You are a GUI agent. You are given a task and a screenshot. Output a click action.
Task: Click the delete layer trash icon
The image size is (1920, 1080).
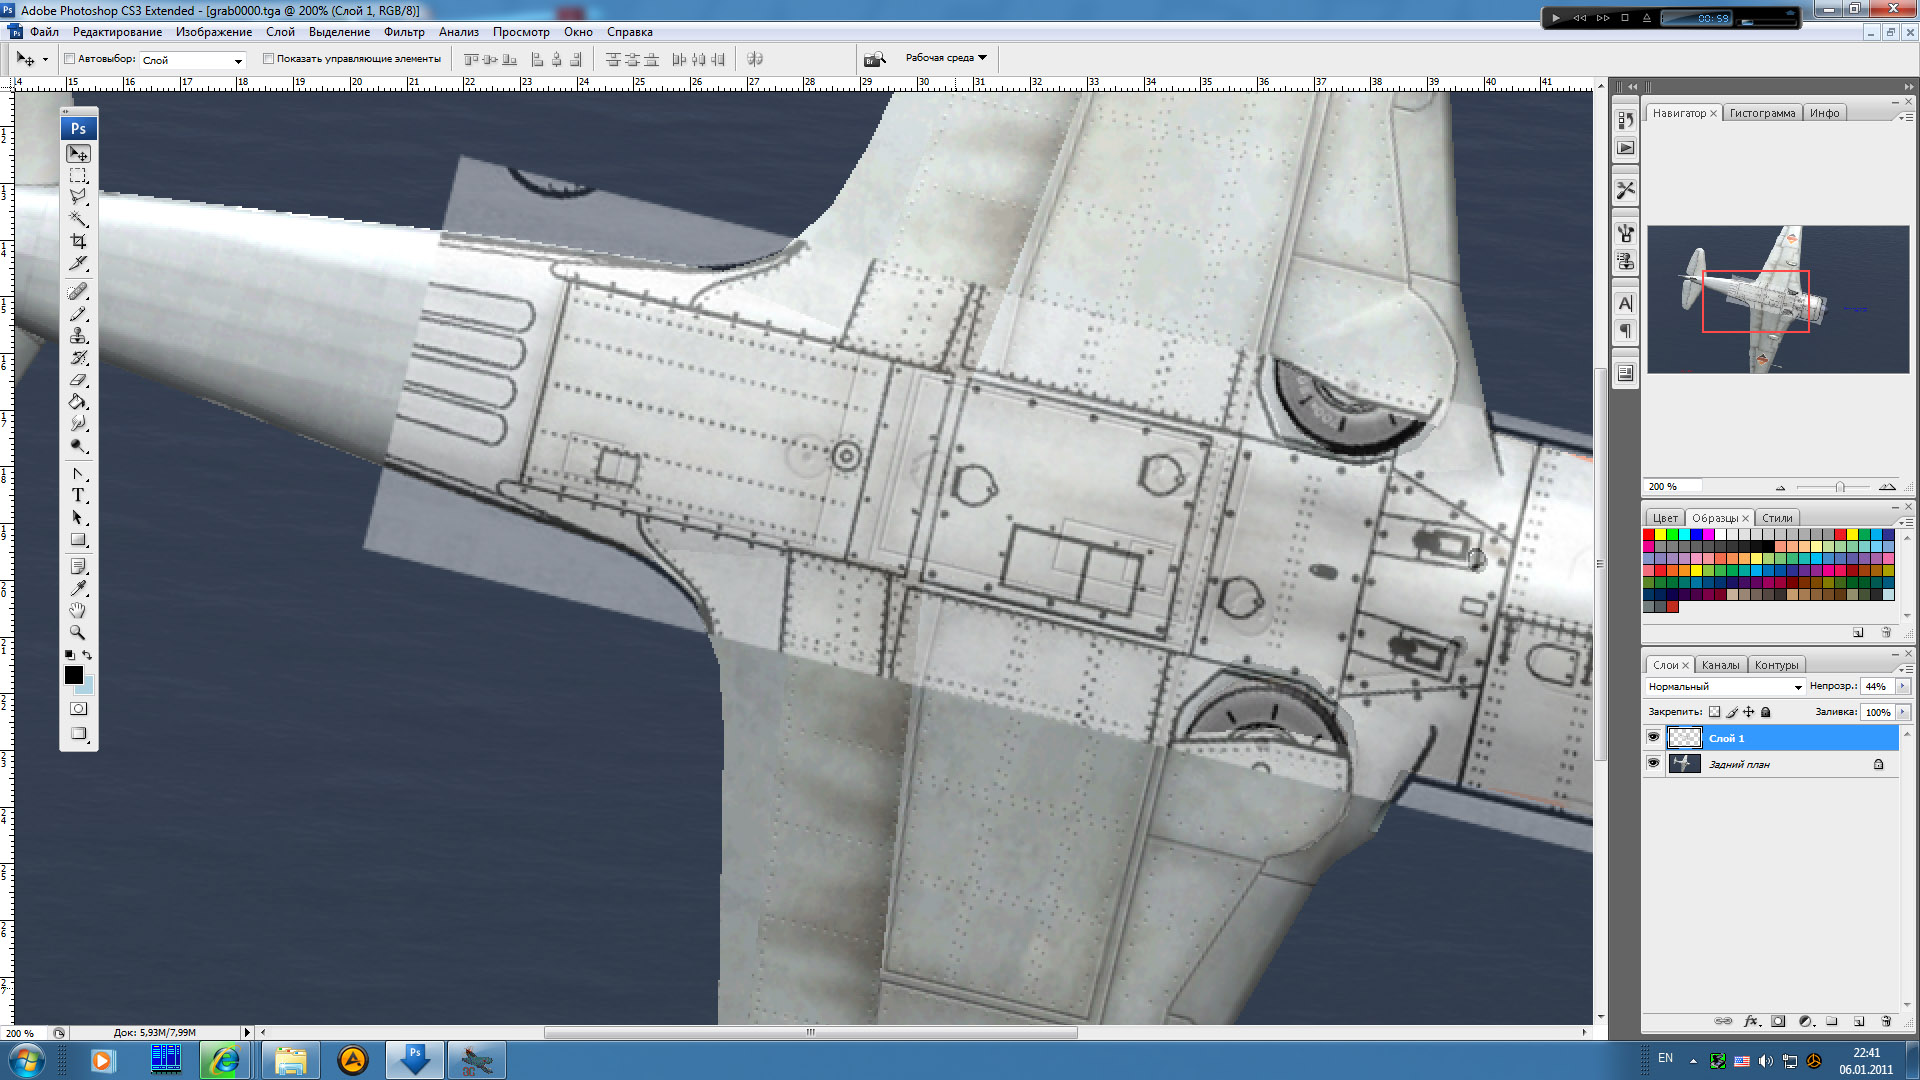tap(1886, 1021)
